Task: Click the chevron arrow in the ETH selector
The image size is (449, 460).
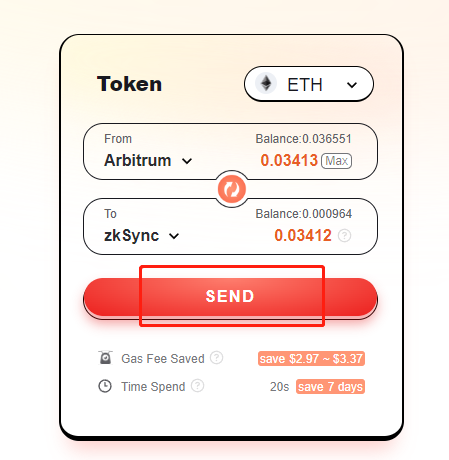Action: pyautogui.click(x=352, y=85)
